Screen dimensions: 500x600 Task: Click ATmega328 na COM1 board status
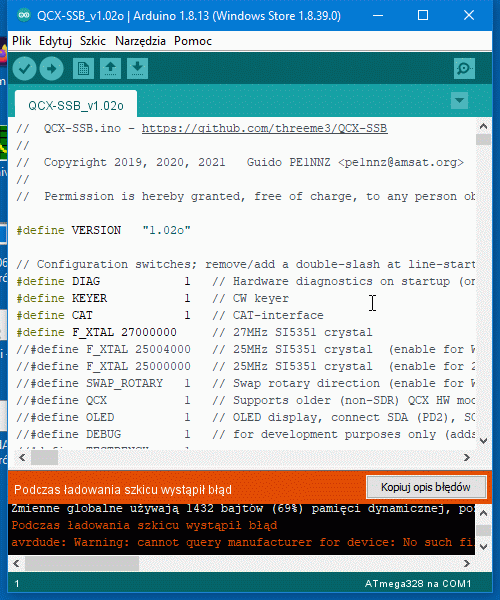tap(418, 584)
